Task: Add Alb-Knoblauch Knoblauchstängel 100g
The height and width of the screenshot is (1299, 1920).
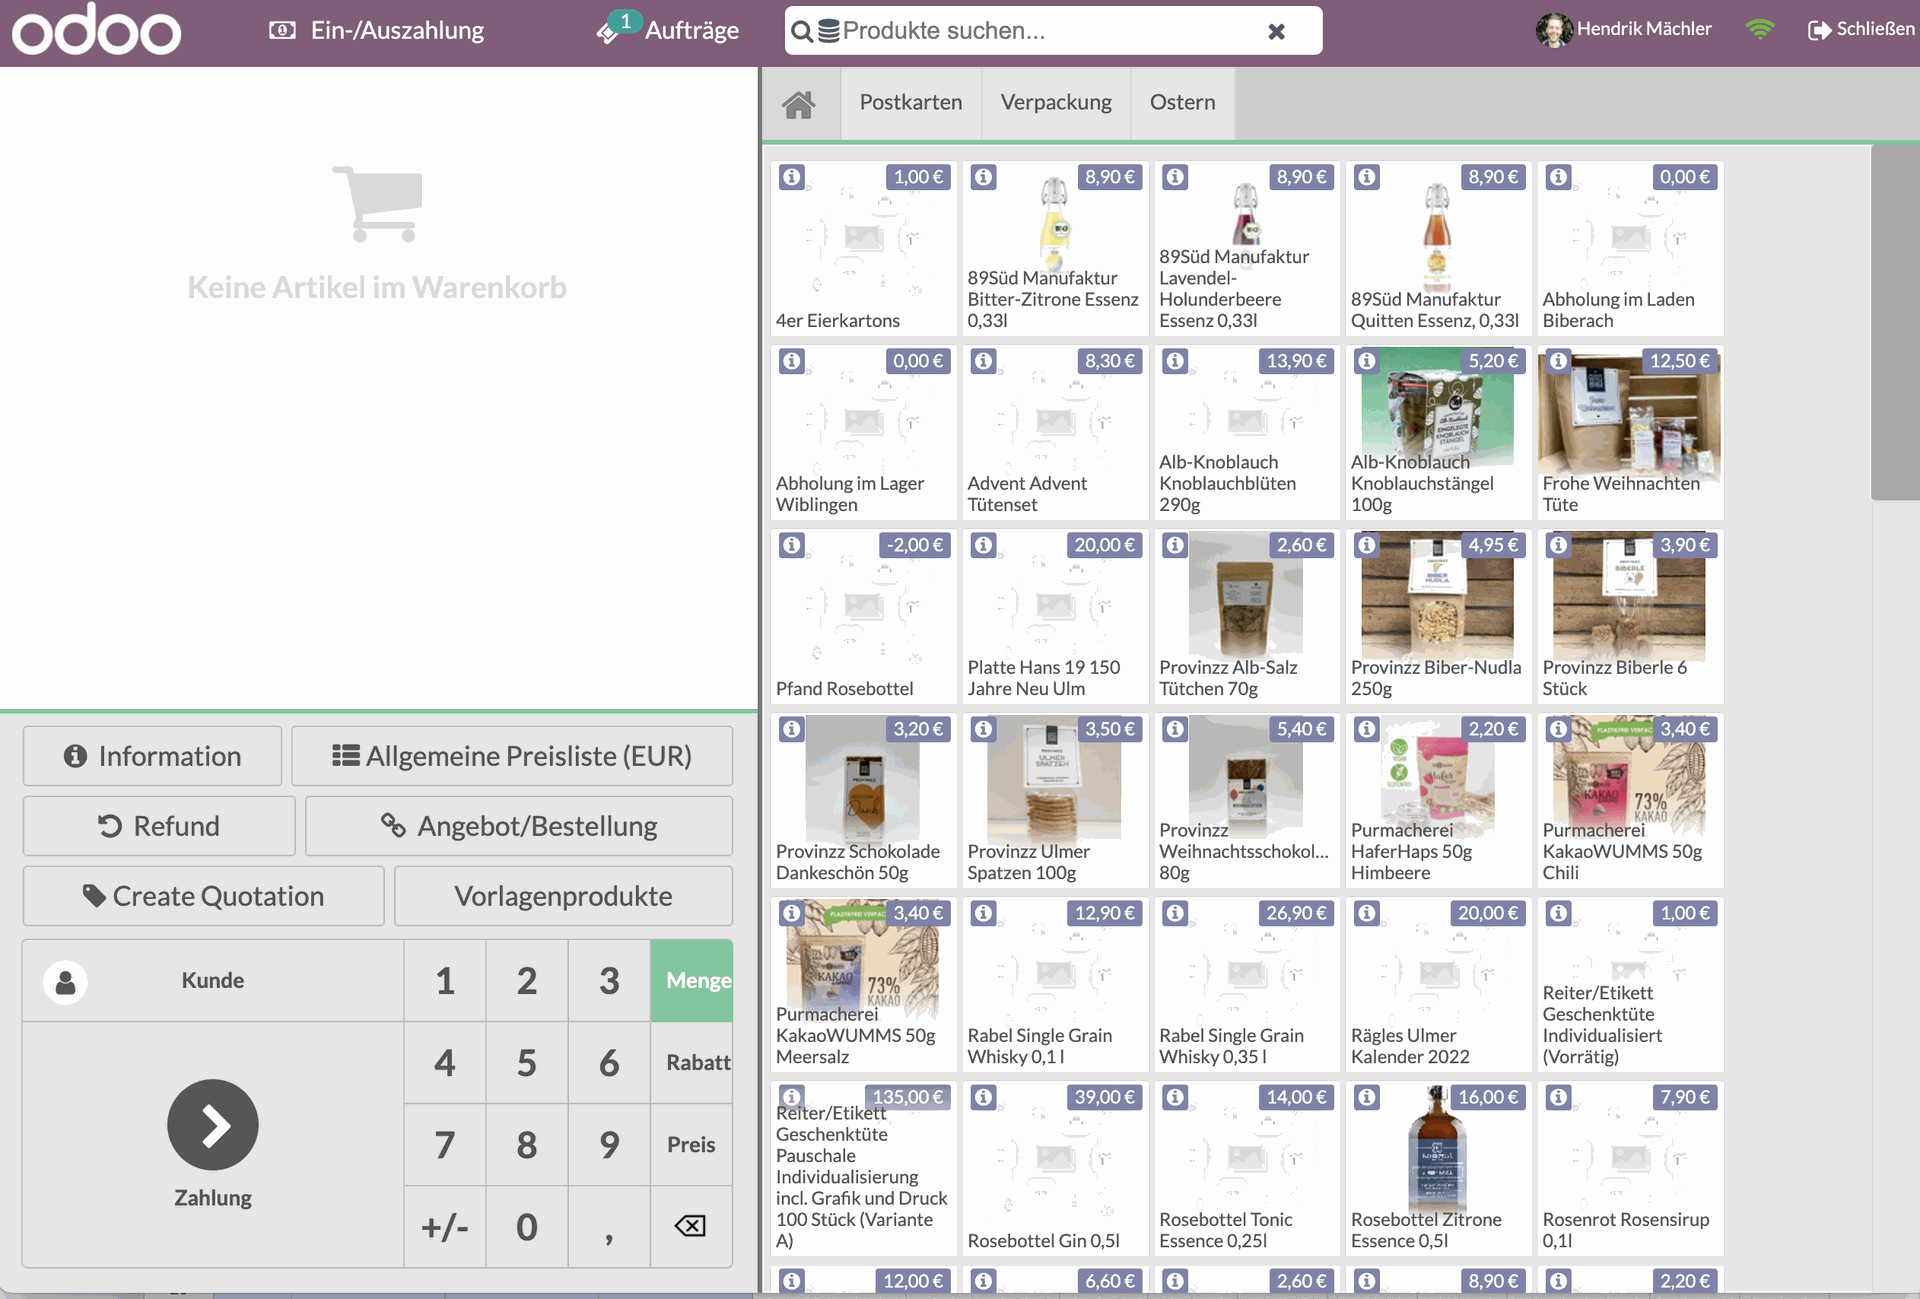Action: click(x=1438, y=433)
